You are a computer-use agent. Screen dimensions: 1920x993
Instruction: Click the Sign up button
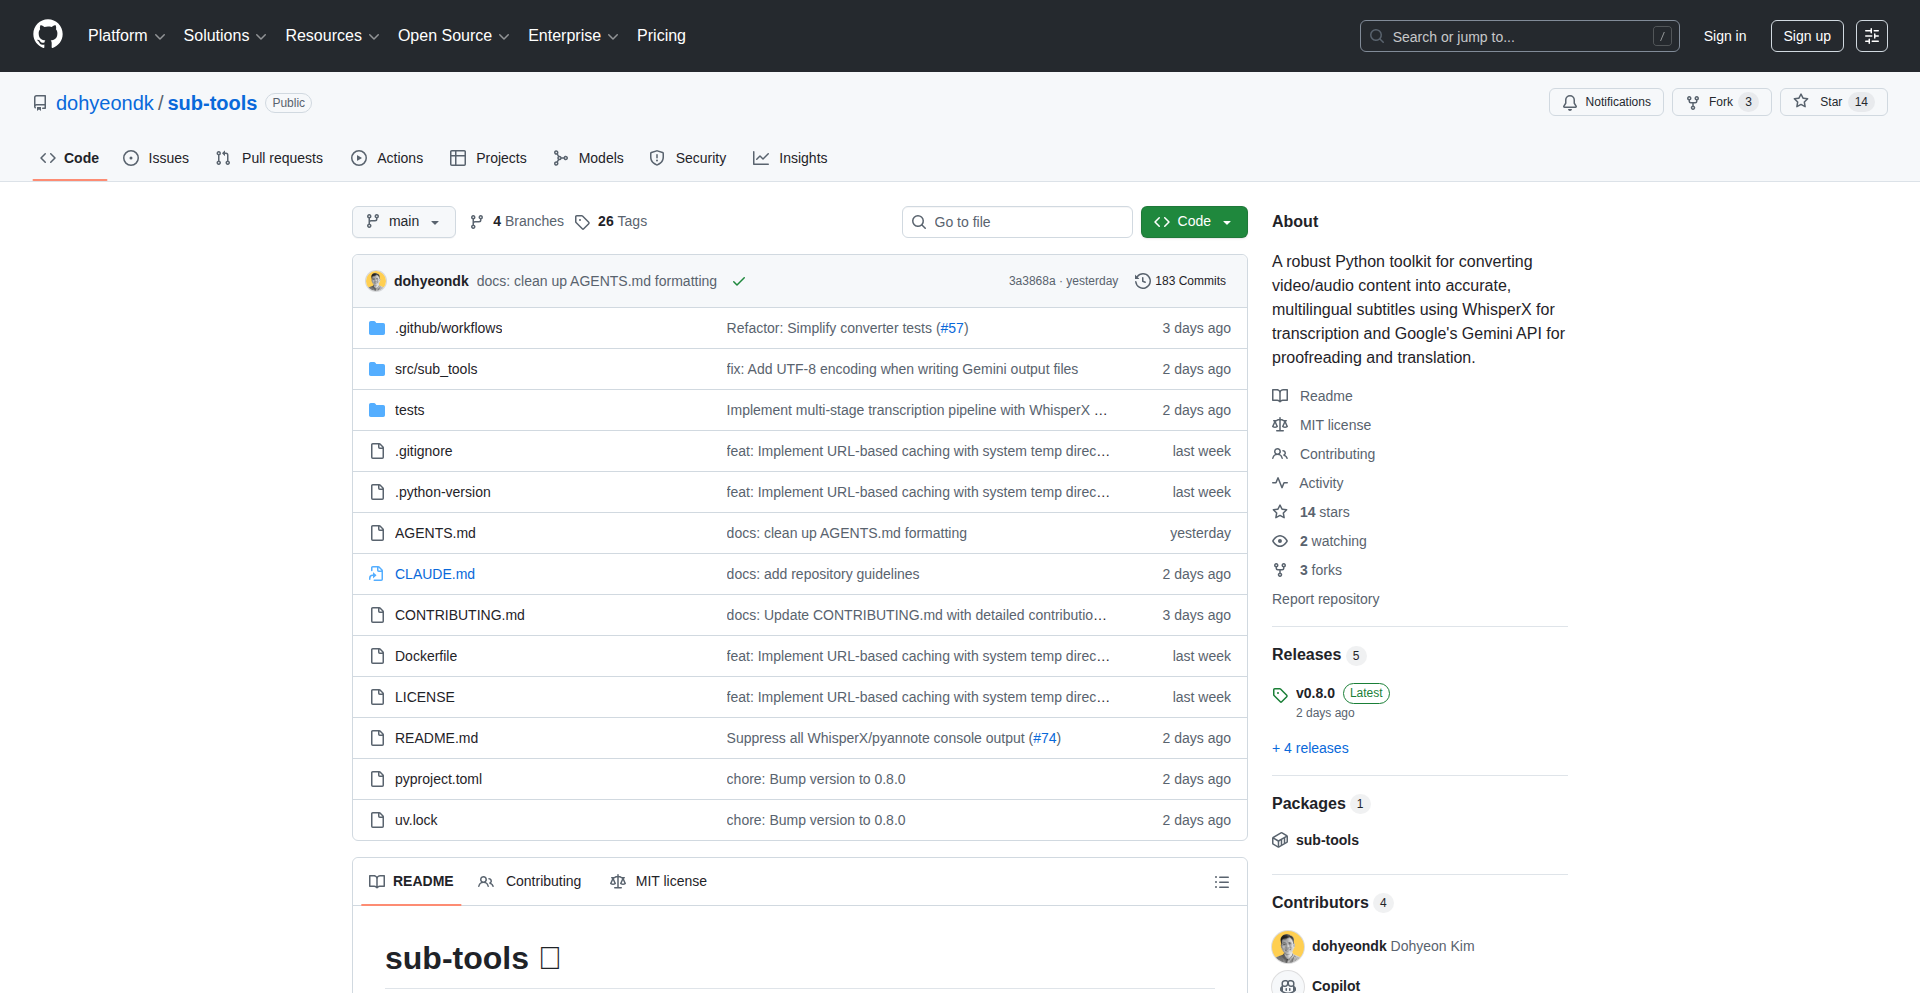pyautogui.click(x=1806, y=35)
